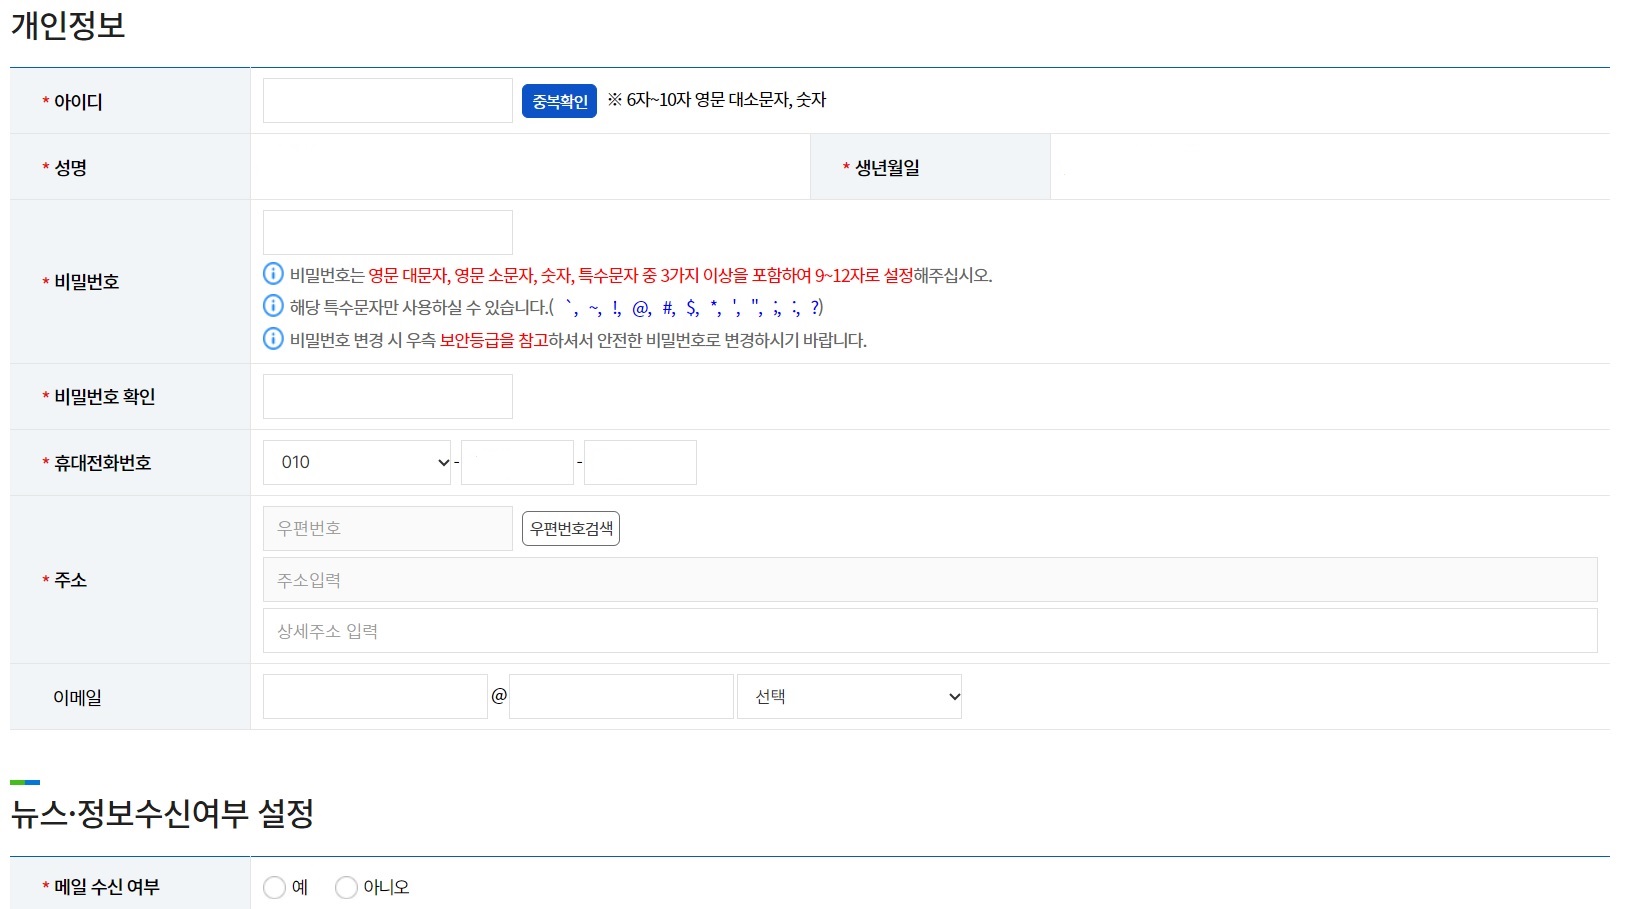This screenshot has width=1629, height=909.
Task: Click the email field before the @ symbol
Action: tap(374, 695)
